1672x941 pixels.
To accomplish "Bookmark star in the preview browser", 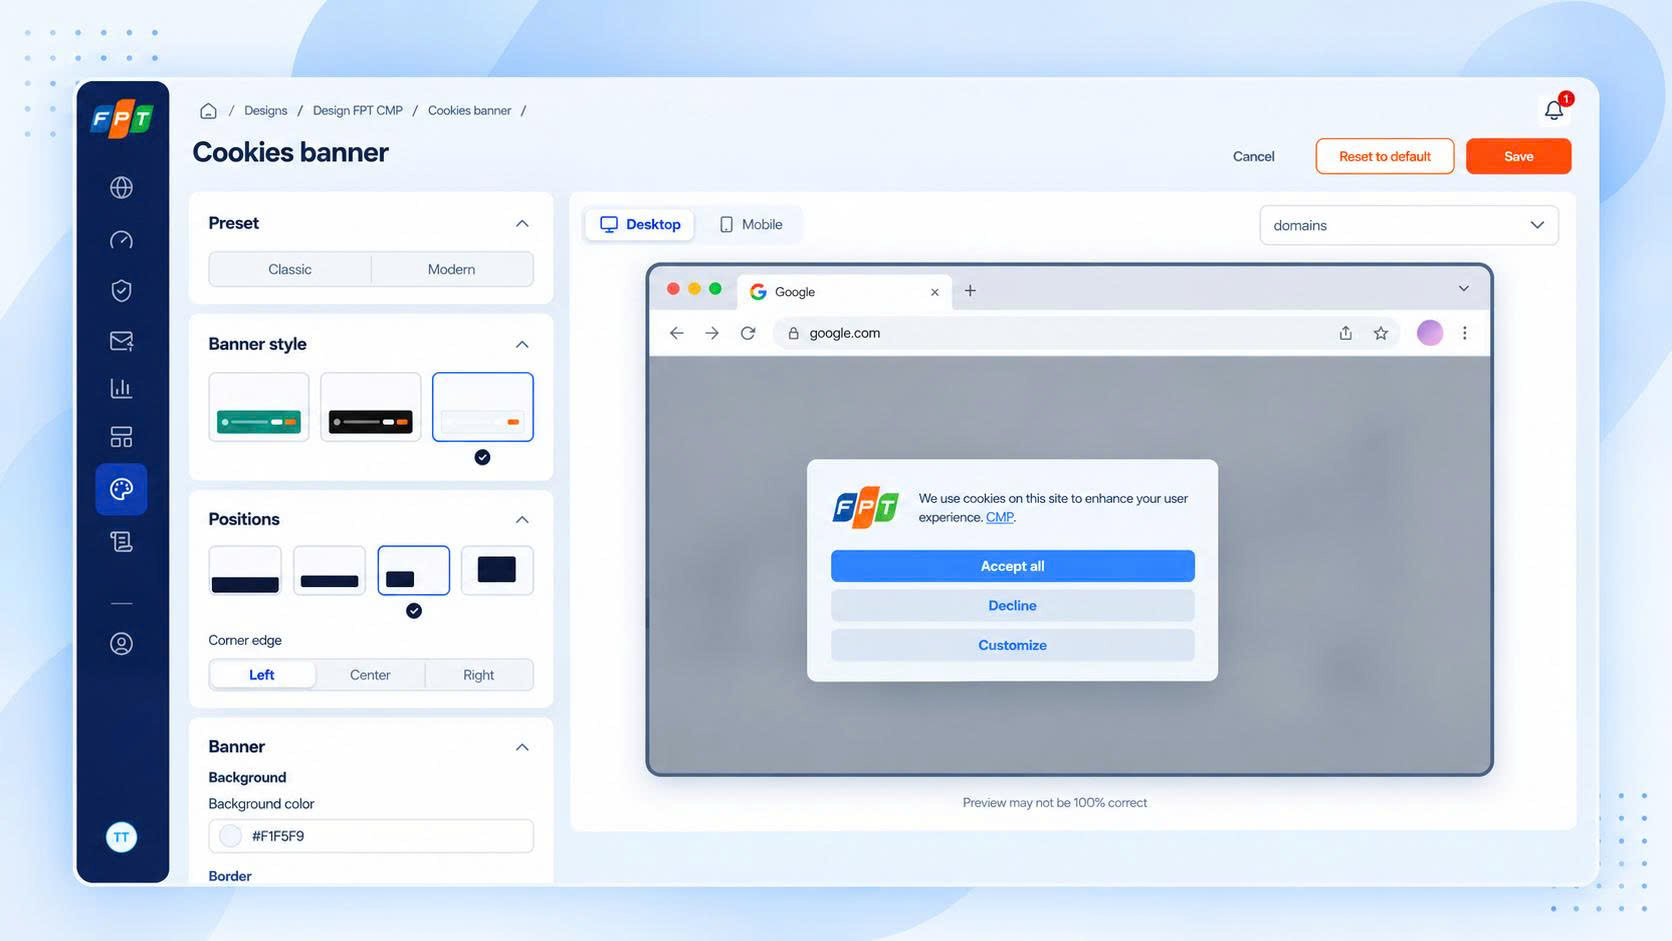I will click(x=1381, y=333).
